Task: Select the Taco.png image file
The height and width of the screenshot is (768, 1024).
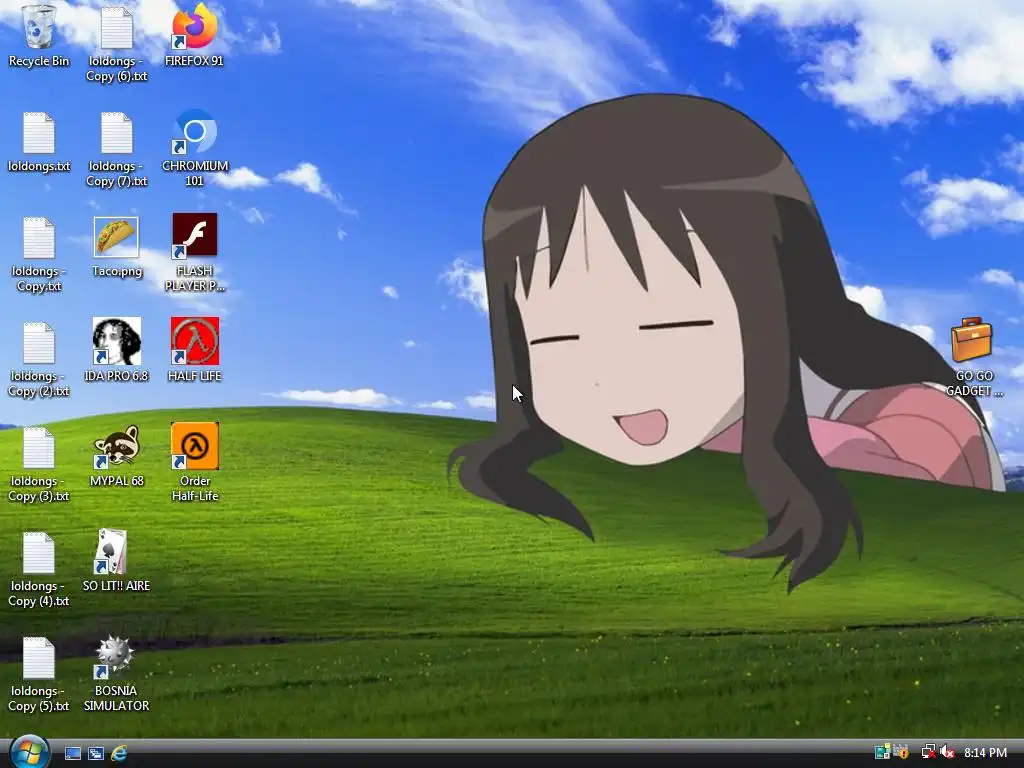Action: (116, 247)
